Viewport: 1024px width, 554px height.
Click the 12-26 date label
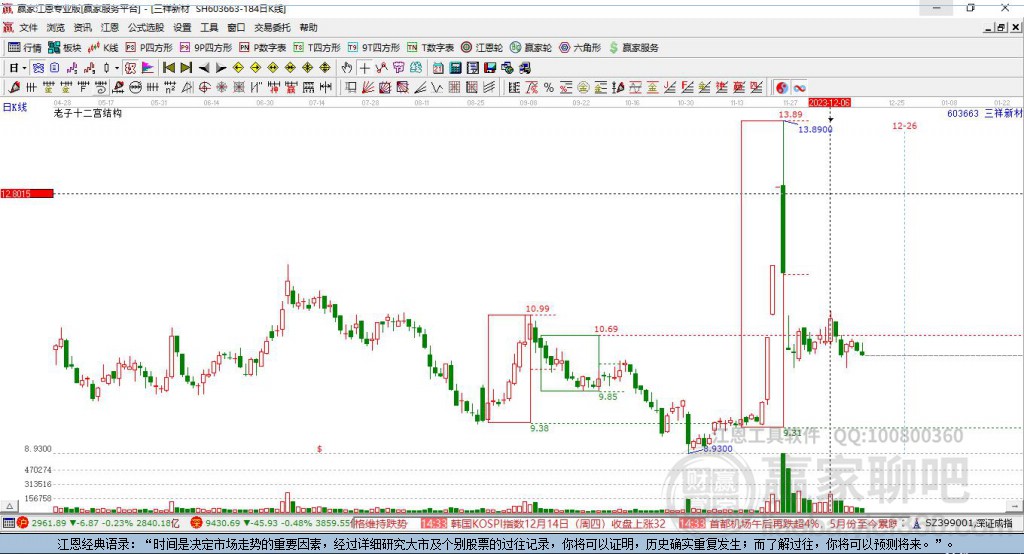tap(904, 125)
